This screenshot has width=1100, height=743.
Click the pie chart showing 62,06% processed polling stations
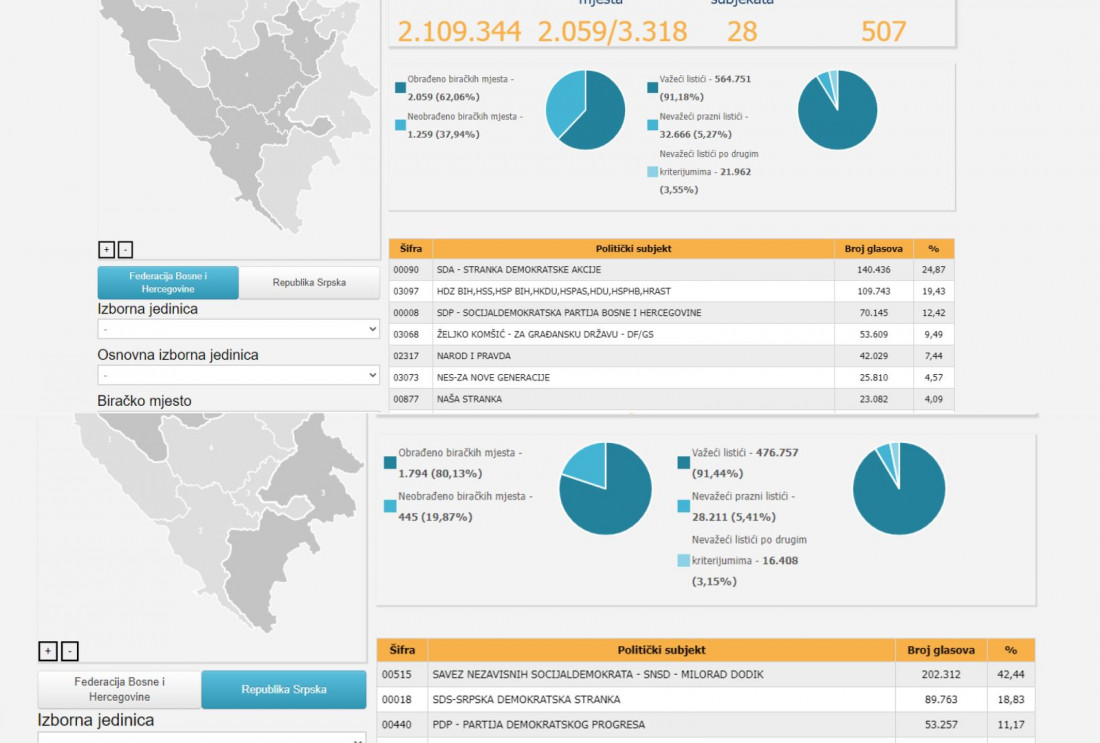coord(585,110)
